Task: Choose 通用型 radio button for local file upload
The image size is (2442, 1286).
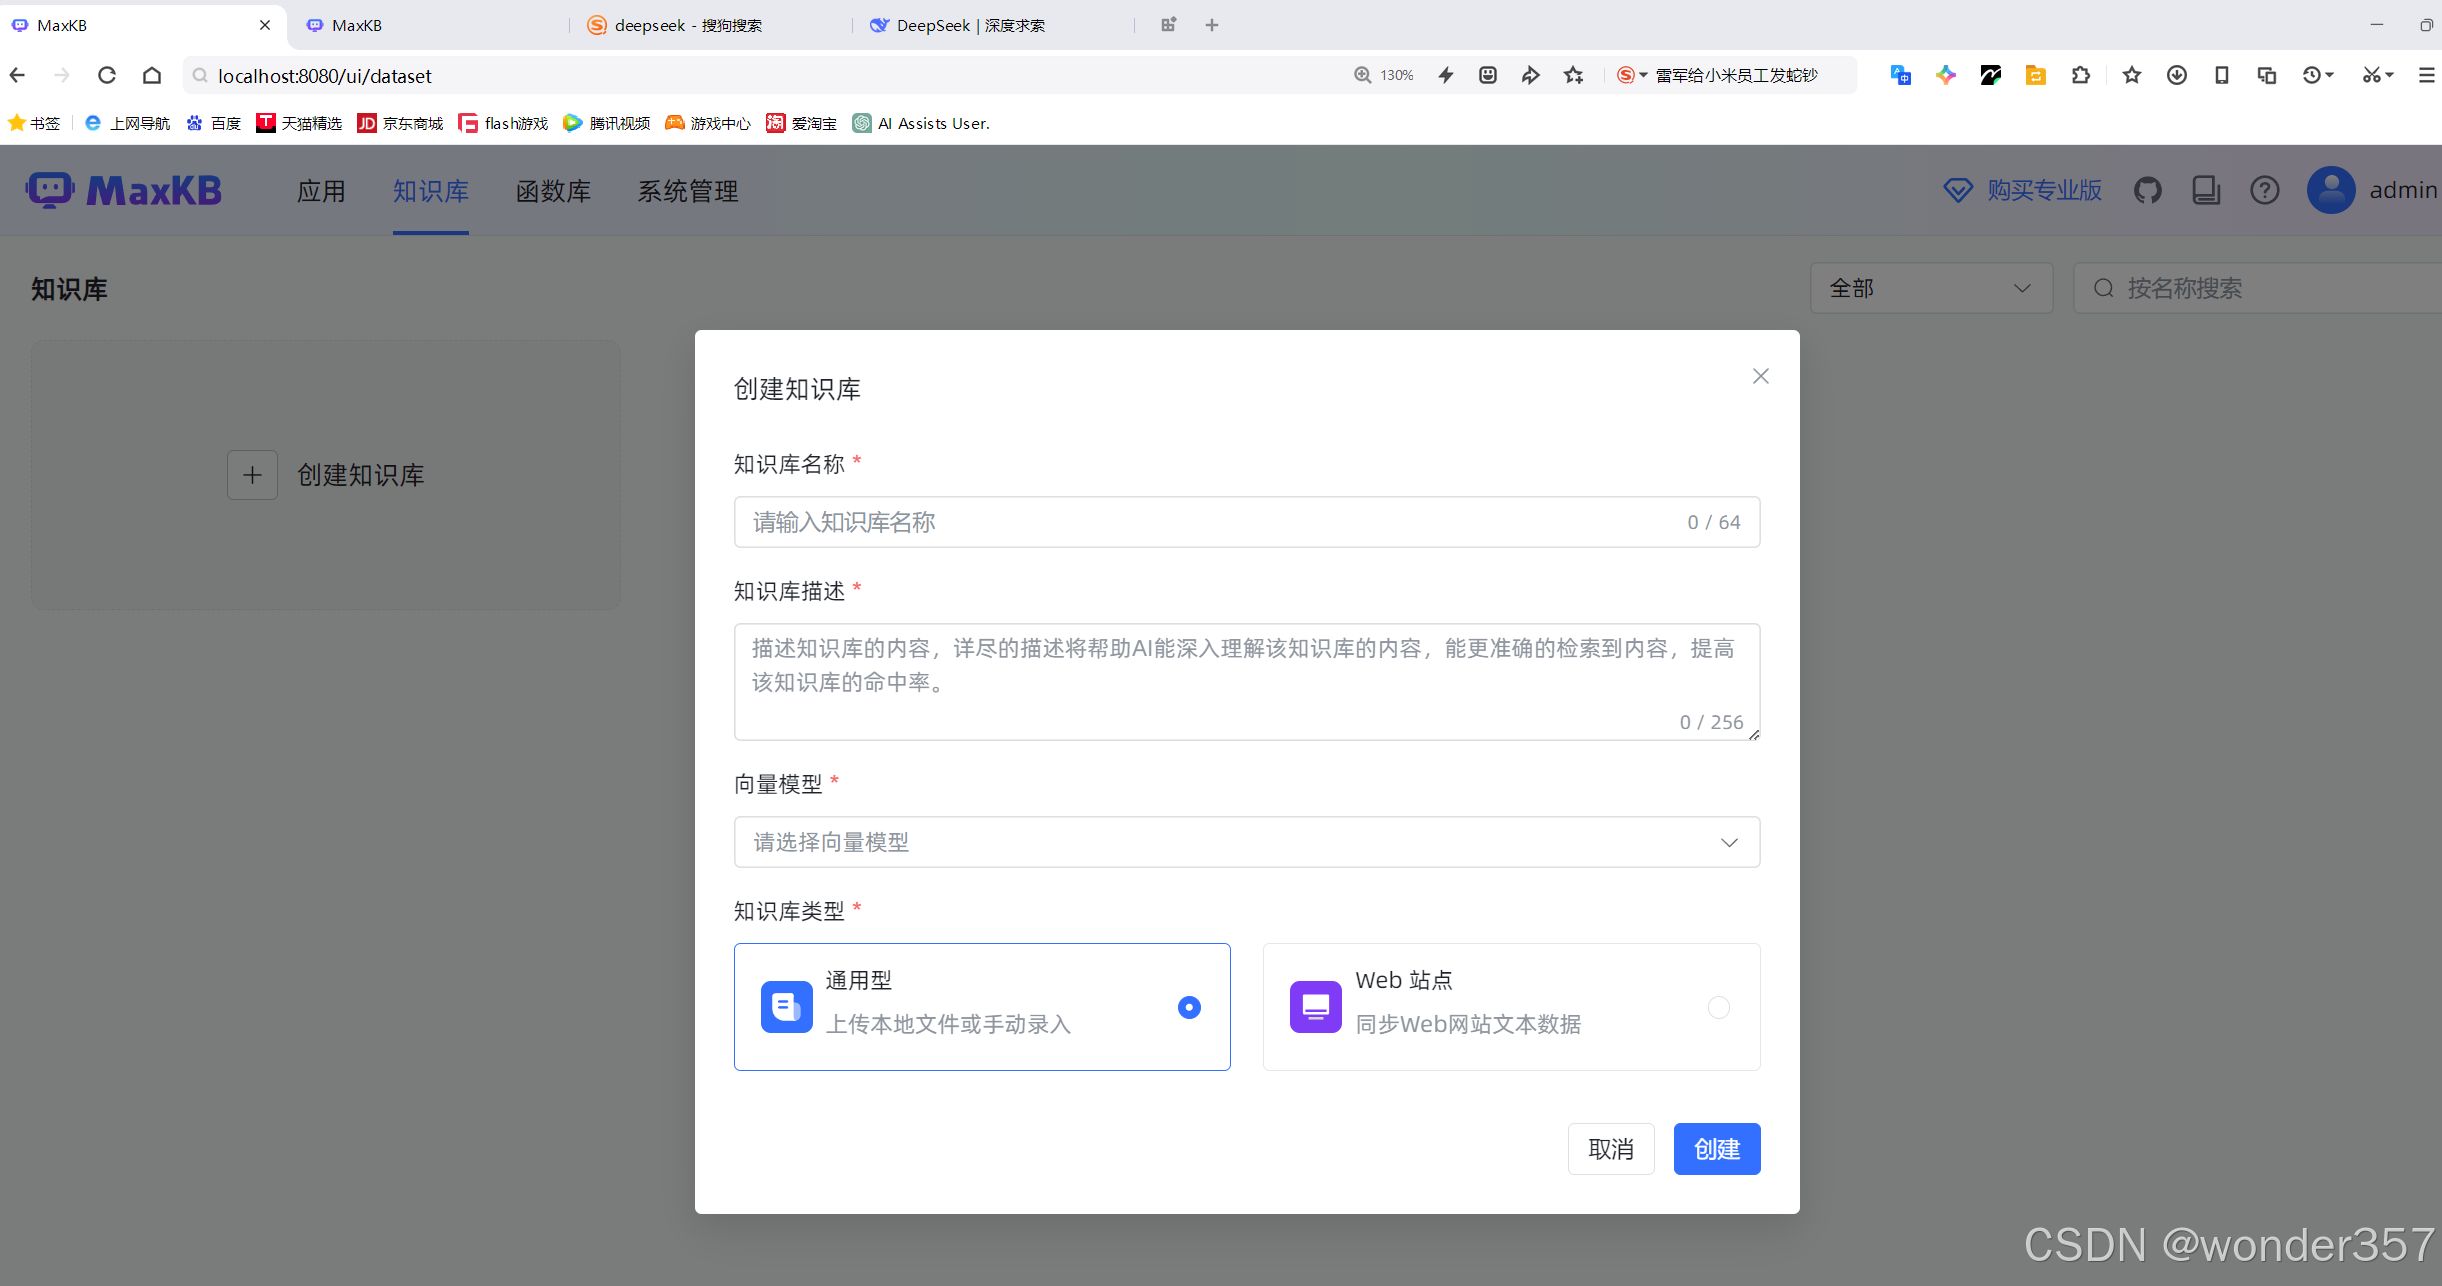Action: pyautogui.click(x=1187, y=1007)
